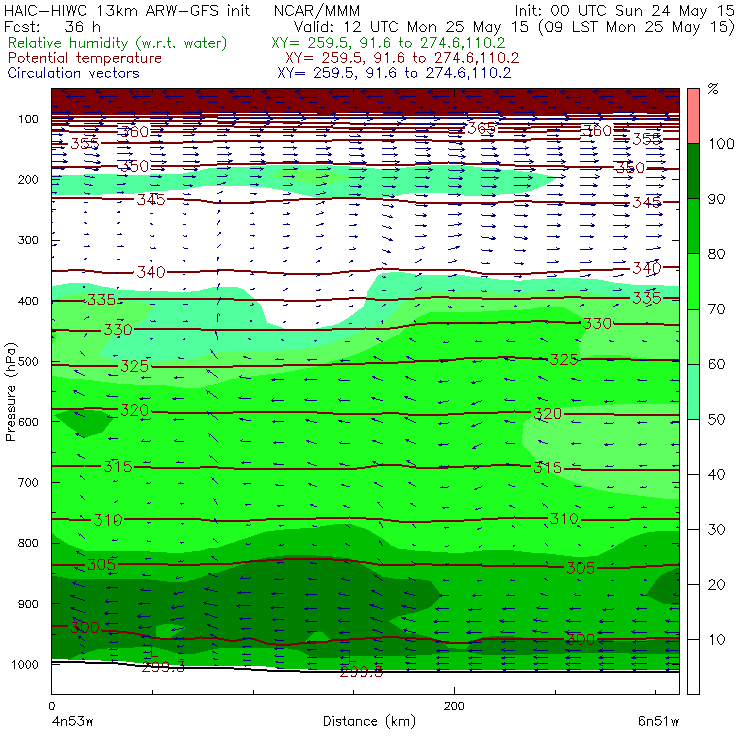This screenshot has width=740, height=740.
Task: Click the darkest green 90-100% colorbar segment
Action: pos(693,171)
